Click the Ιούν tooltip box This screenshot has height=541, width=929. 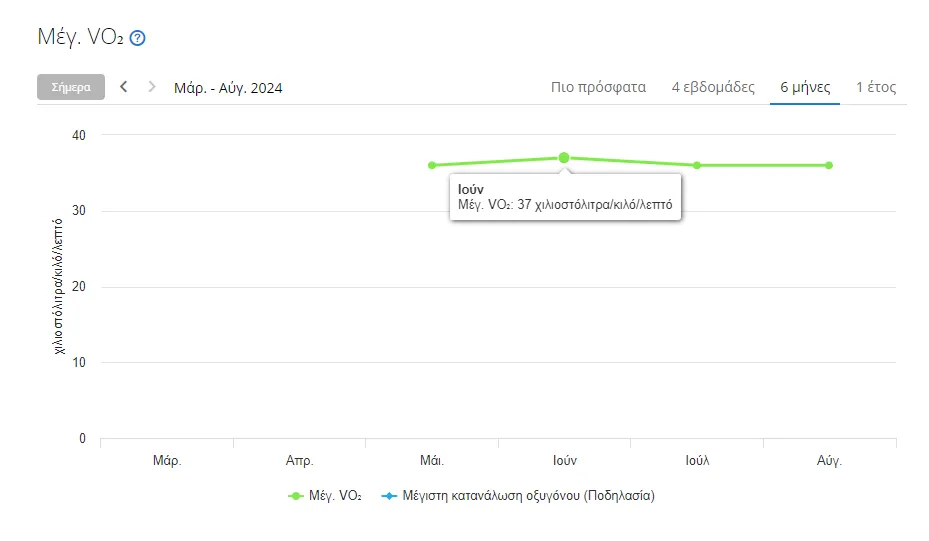pyautogui.click(x=565, y=197)
